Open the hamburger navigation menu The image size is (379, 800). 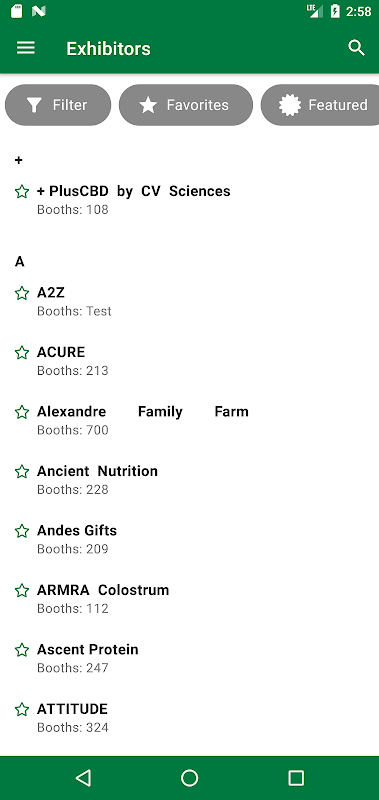coord(26,48)
